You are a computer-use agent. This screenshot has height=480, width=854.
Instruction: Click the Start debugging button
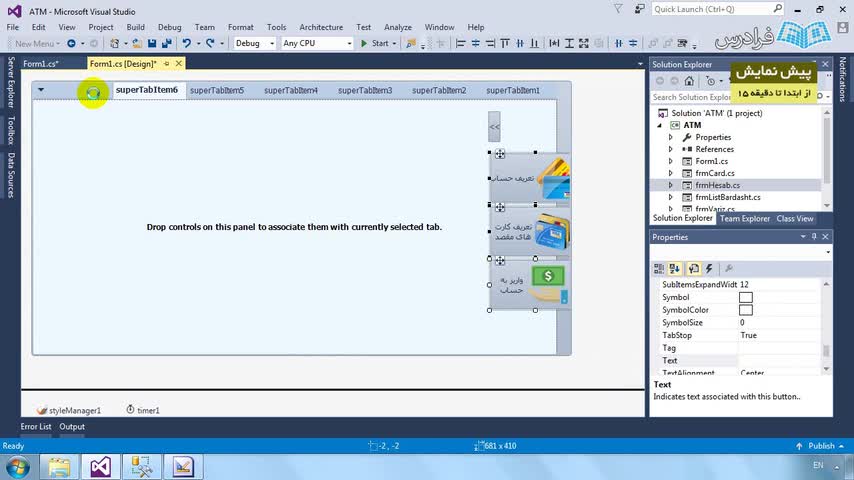(375, 43)
